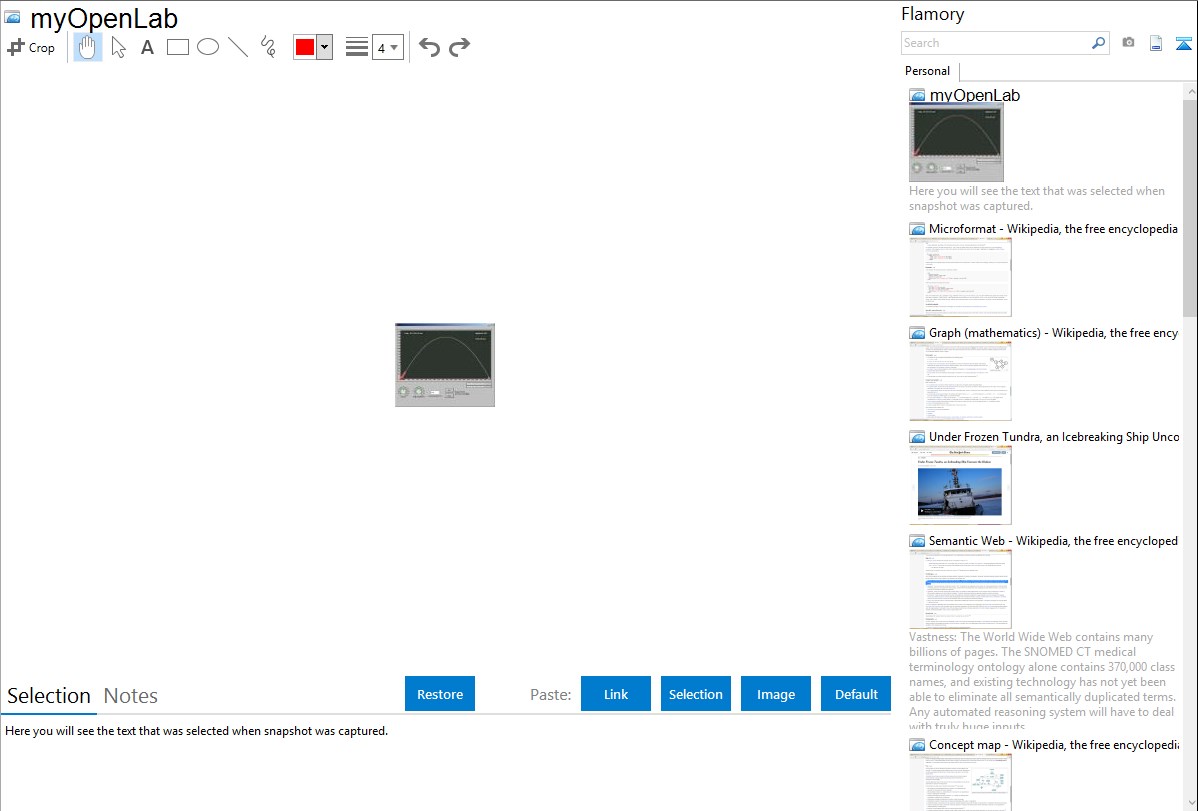Viewport: 1198px width, 811px height.
Task: Click the red color swatch
Action: [305, 47]
